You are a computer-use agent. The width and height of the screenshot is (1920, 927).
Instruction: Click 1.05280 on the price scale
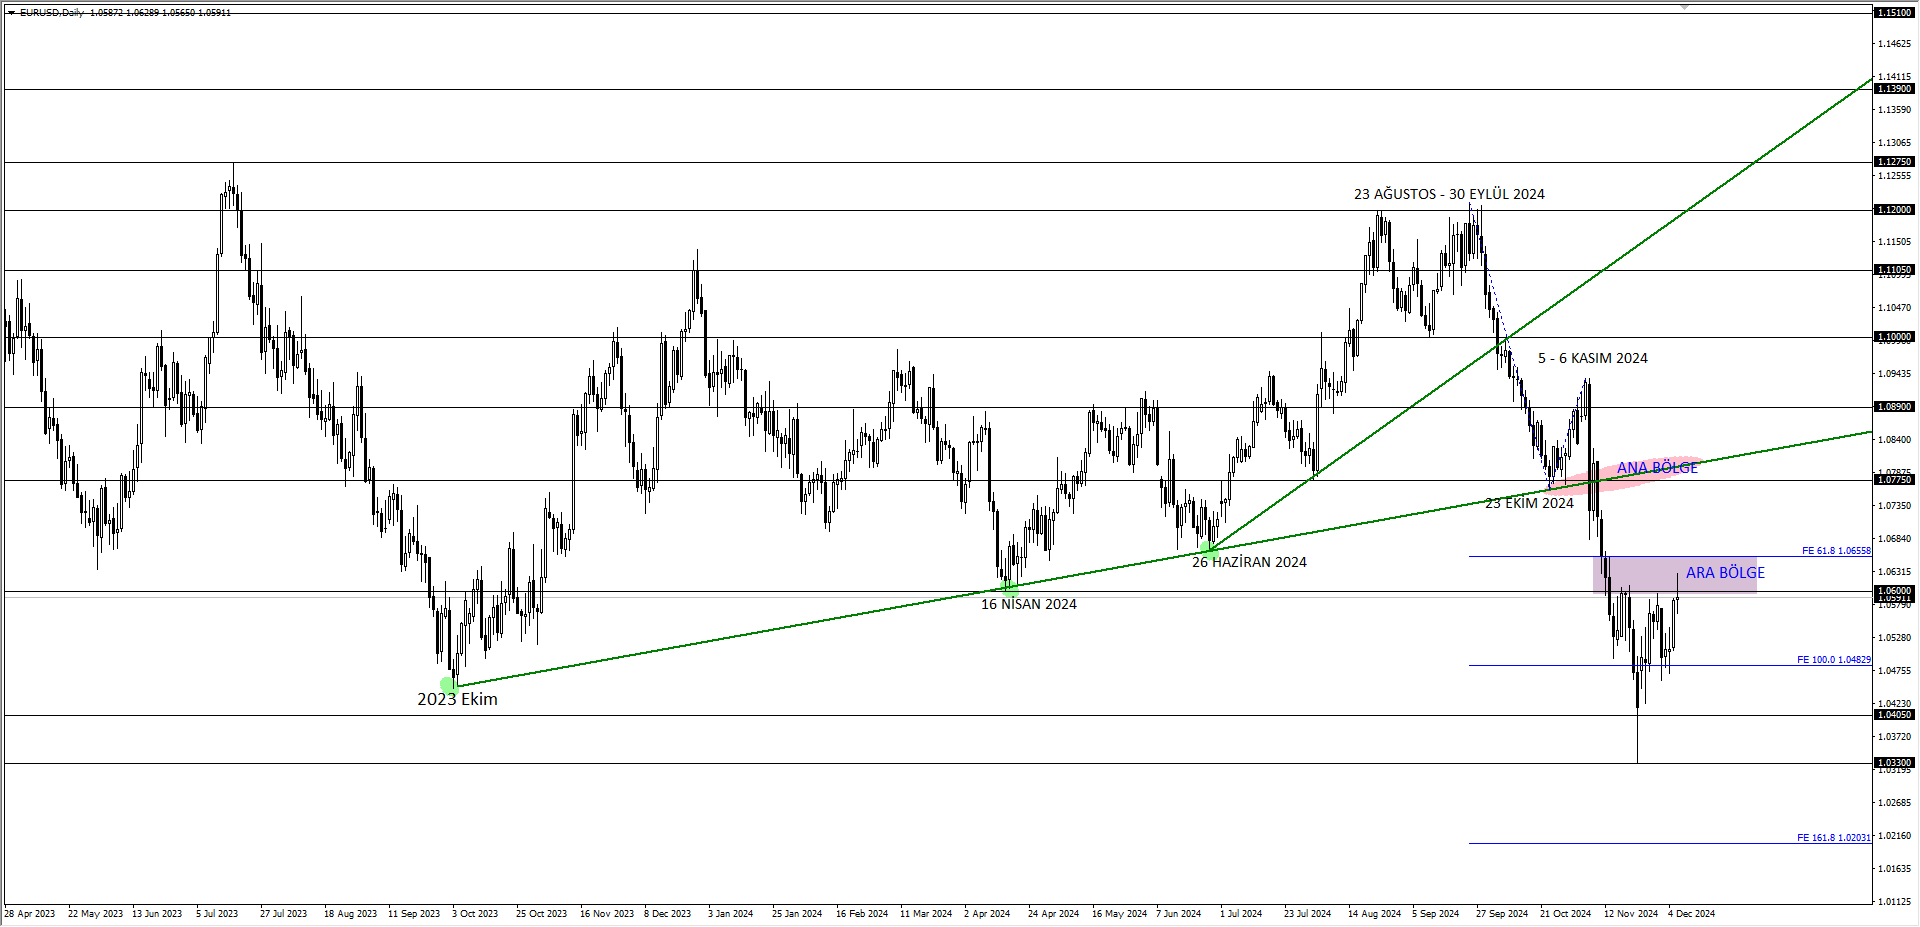click(1895, 638)
